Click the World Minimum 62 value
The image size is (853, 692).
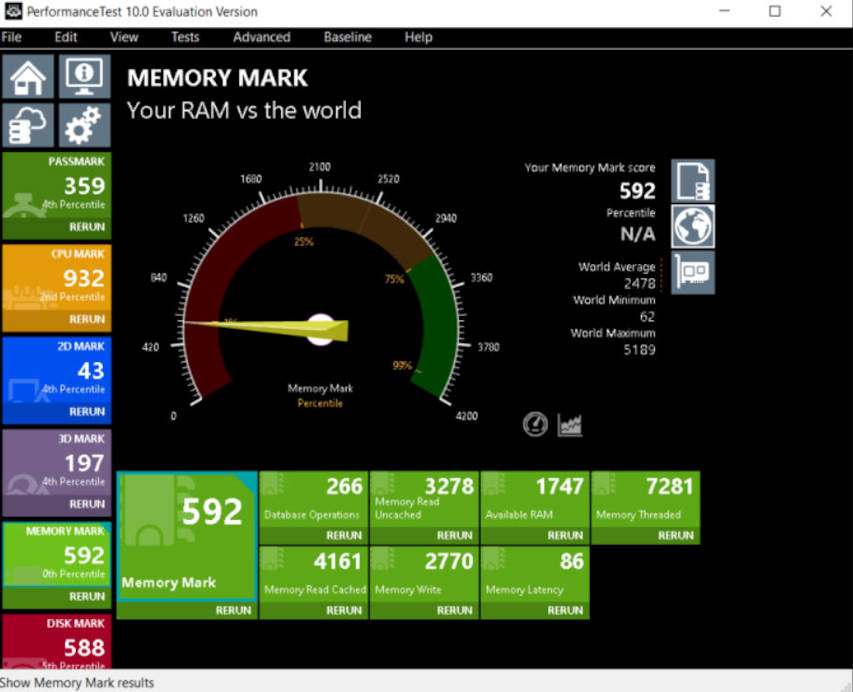(x=647, y=317)
